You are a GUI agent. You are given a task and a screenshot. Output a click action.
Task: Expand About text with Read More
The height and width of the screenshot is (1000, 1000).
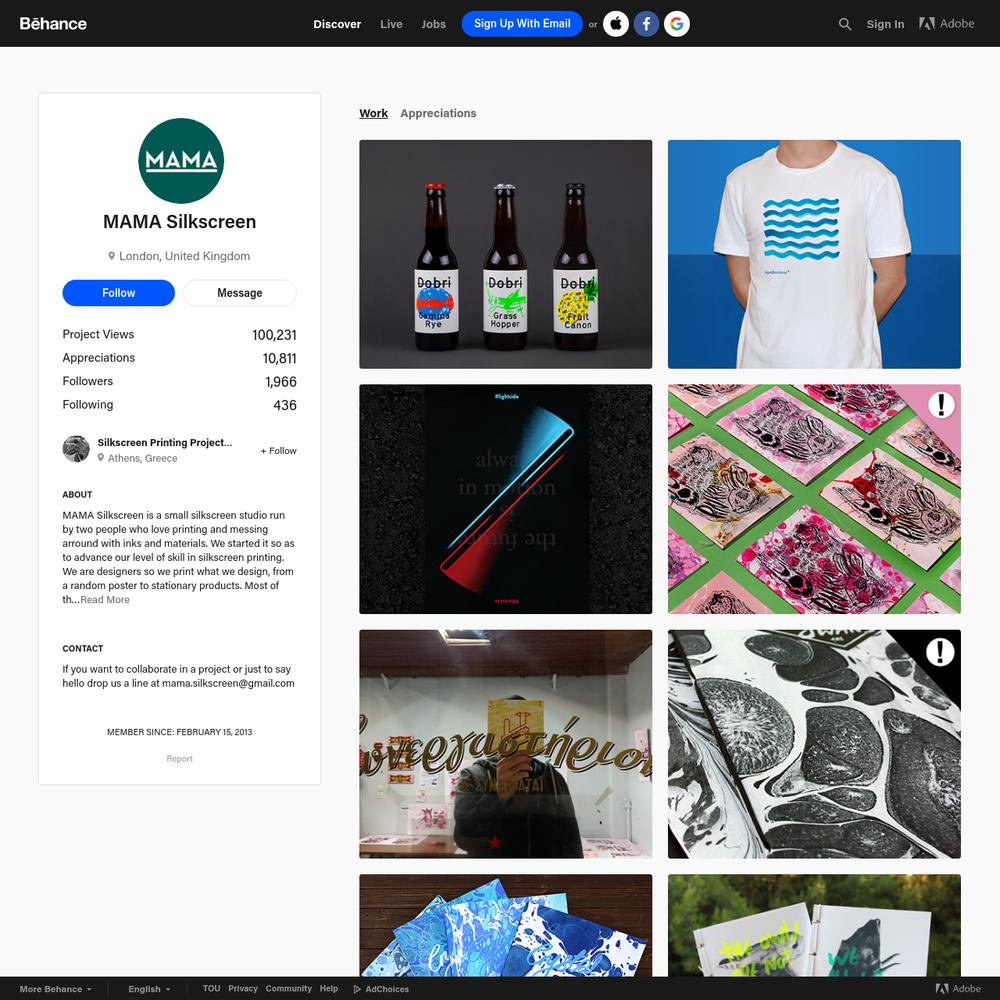[105, 599]
